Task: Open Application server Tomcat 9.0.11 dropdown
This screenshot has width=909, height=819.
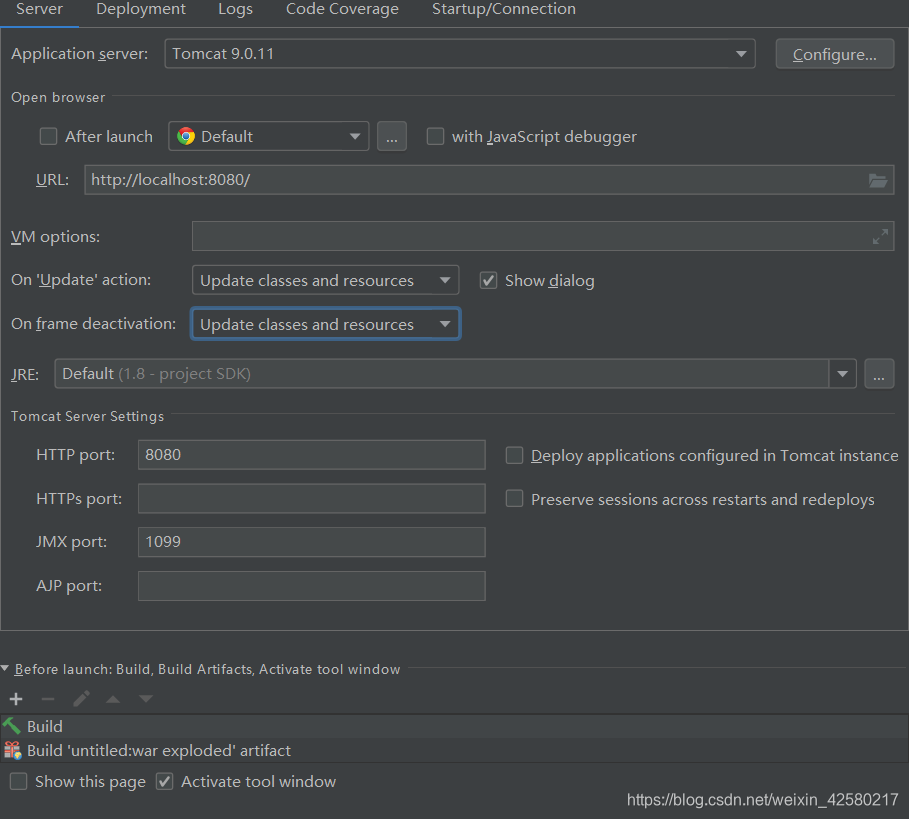Action: click(460, 54)
